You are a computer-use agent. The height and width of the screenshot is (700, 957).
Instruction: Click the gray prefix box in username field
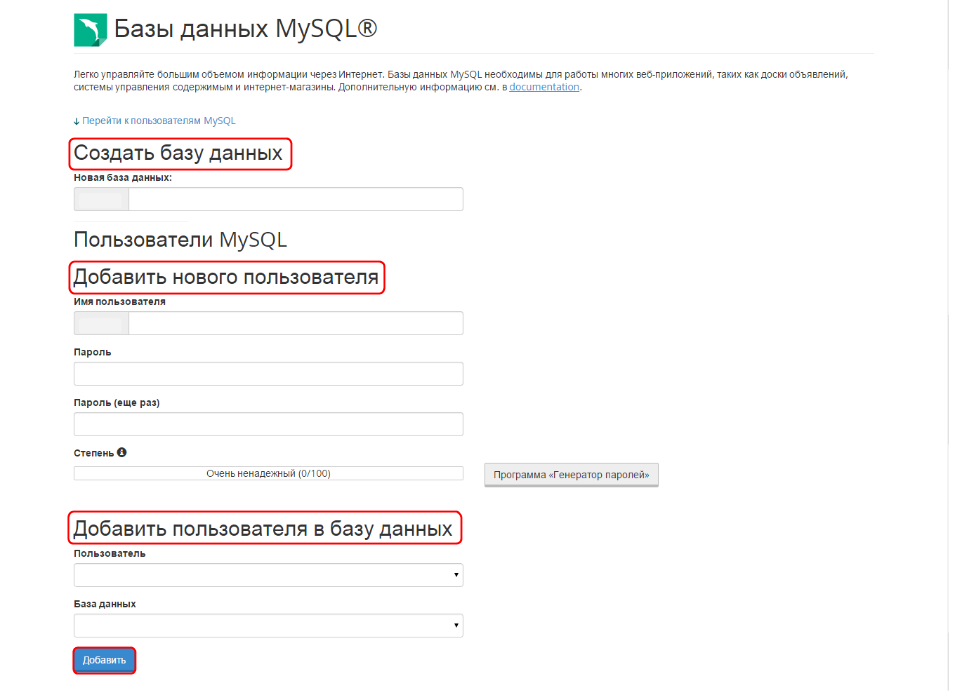click(101, 323)
